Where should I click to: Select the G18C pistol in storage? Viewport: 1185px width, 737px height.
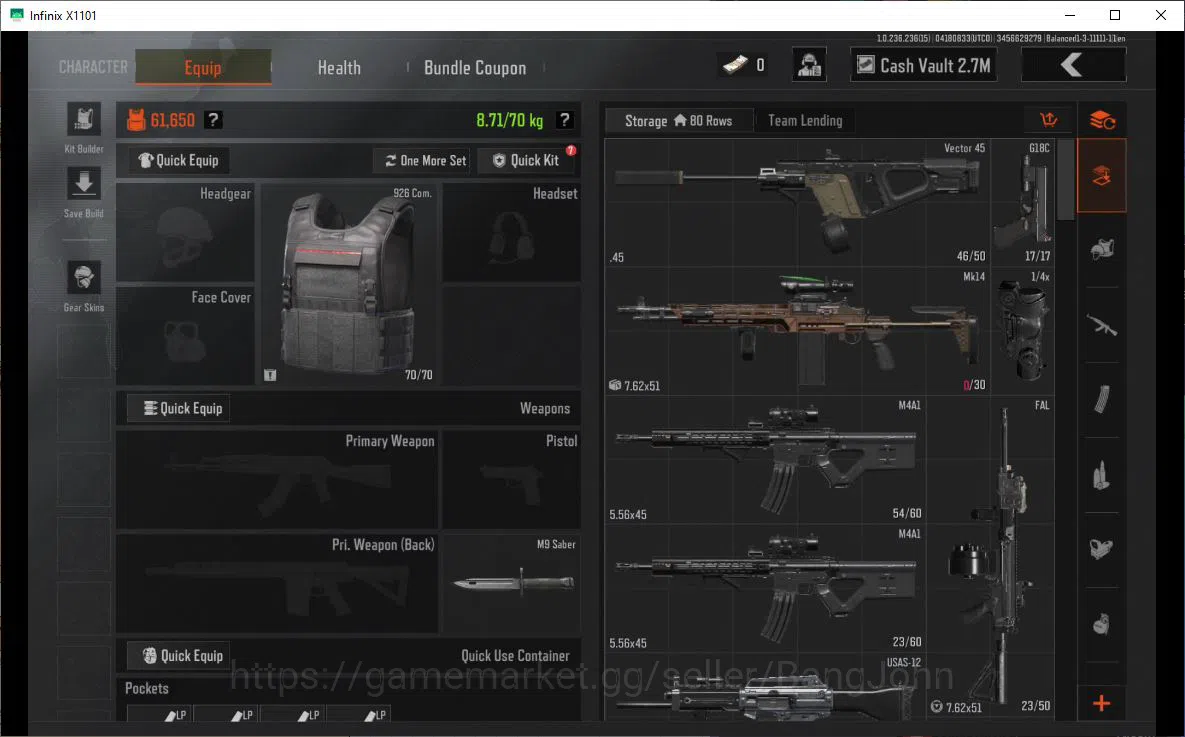pyautogui.click(x=1023, y=202)
